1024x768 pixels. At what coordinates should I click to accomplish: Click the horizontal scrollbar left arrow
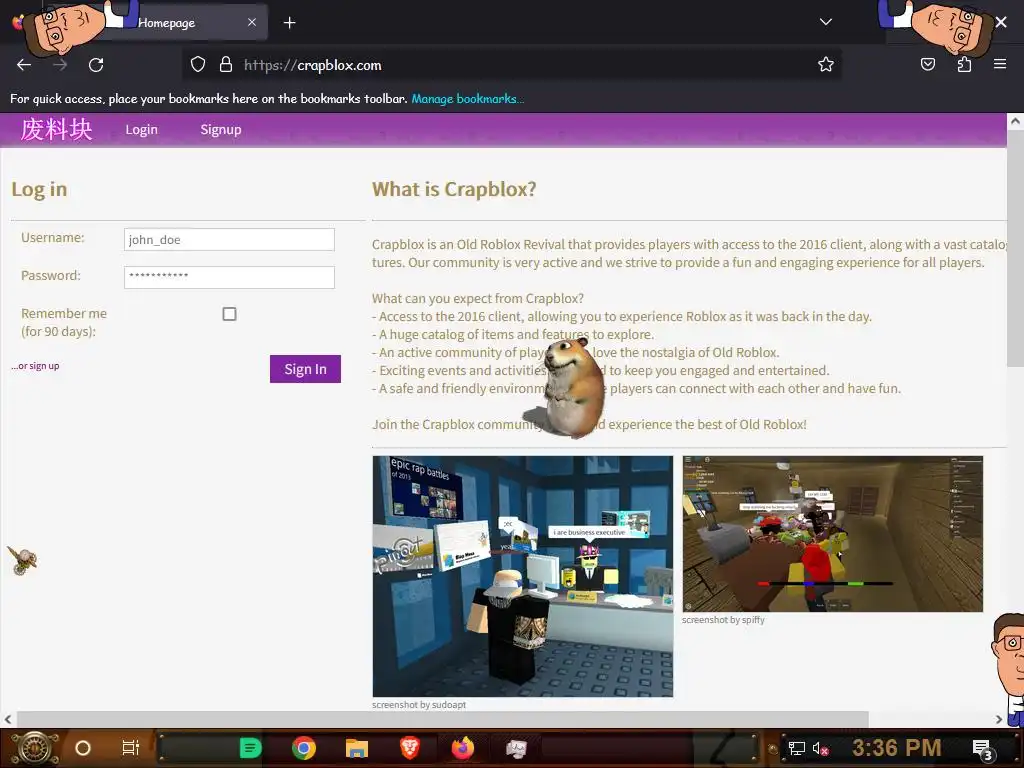[x=8, y=720]
